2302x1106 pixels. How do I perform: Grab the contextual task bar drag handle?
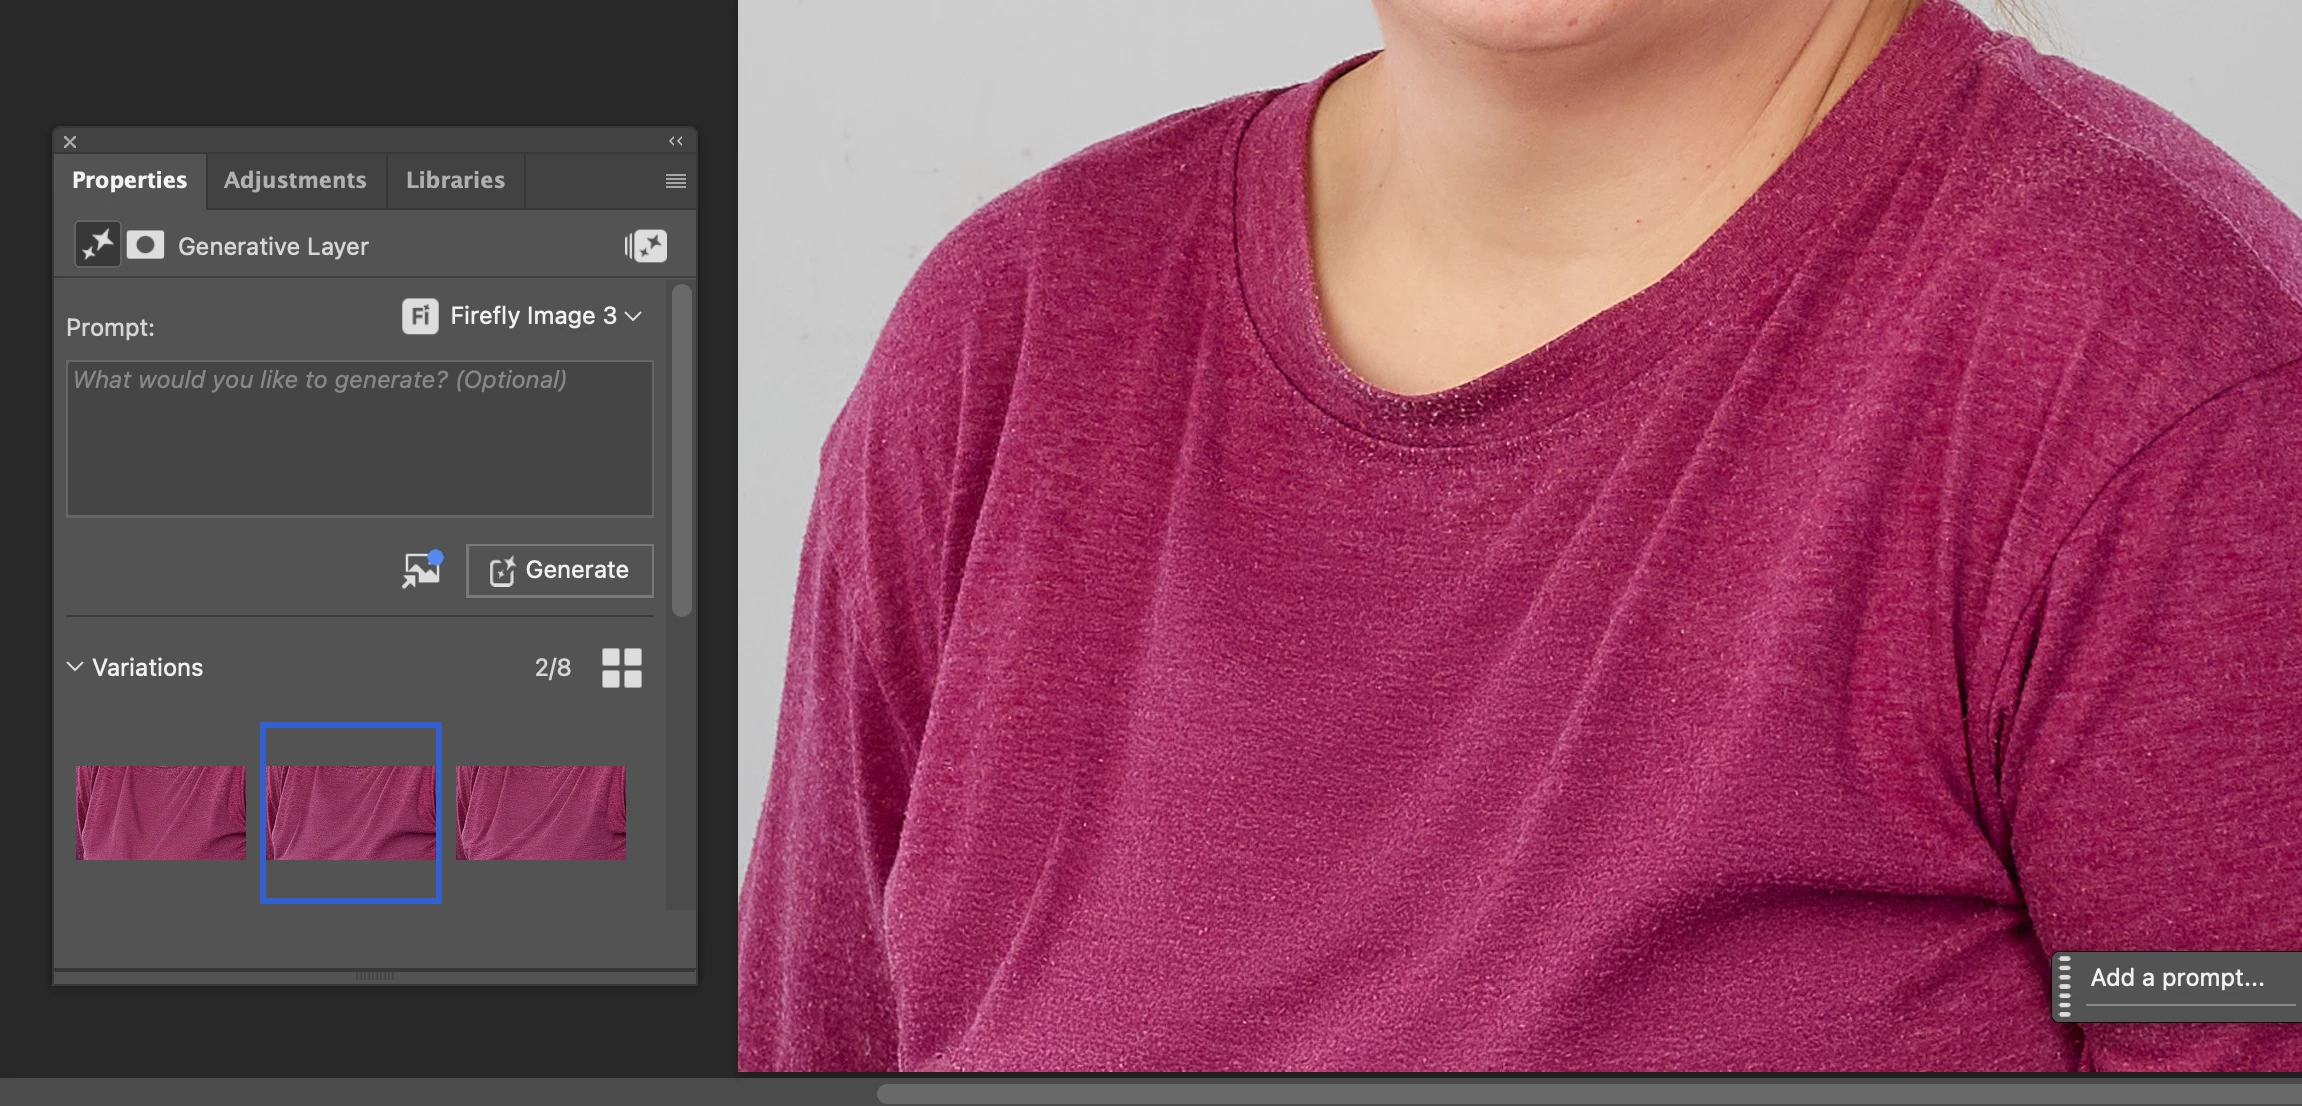(x=2065, y=986)
